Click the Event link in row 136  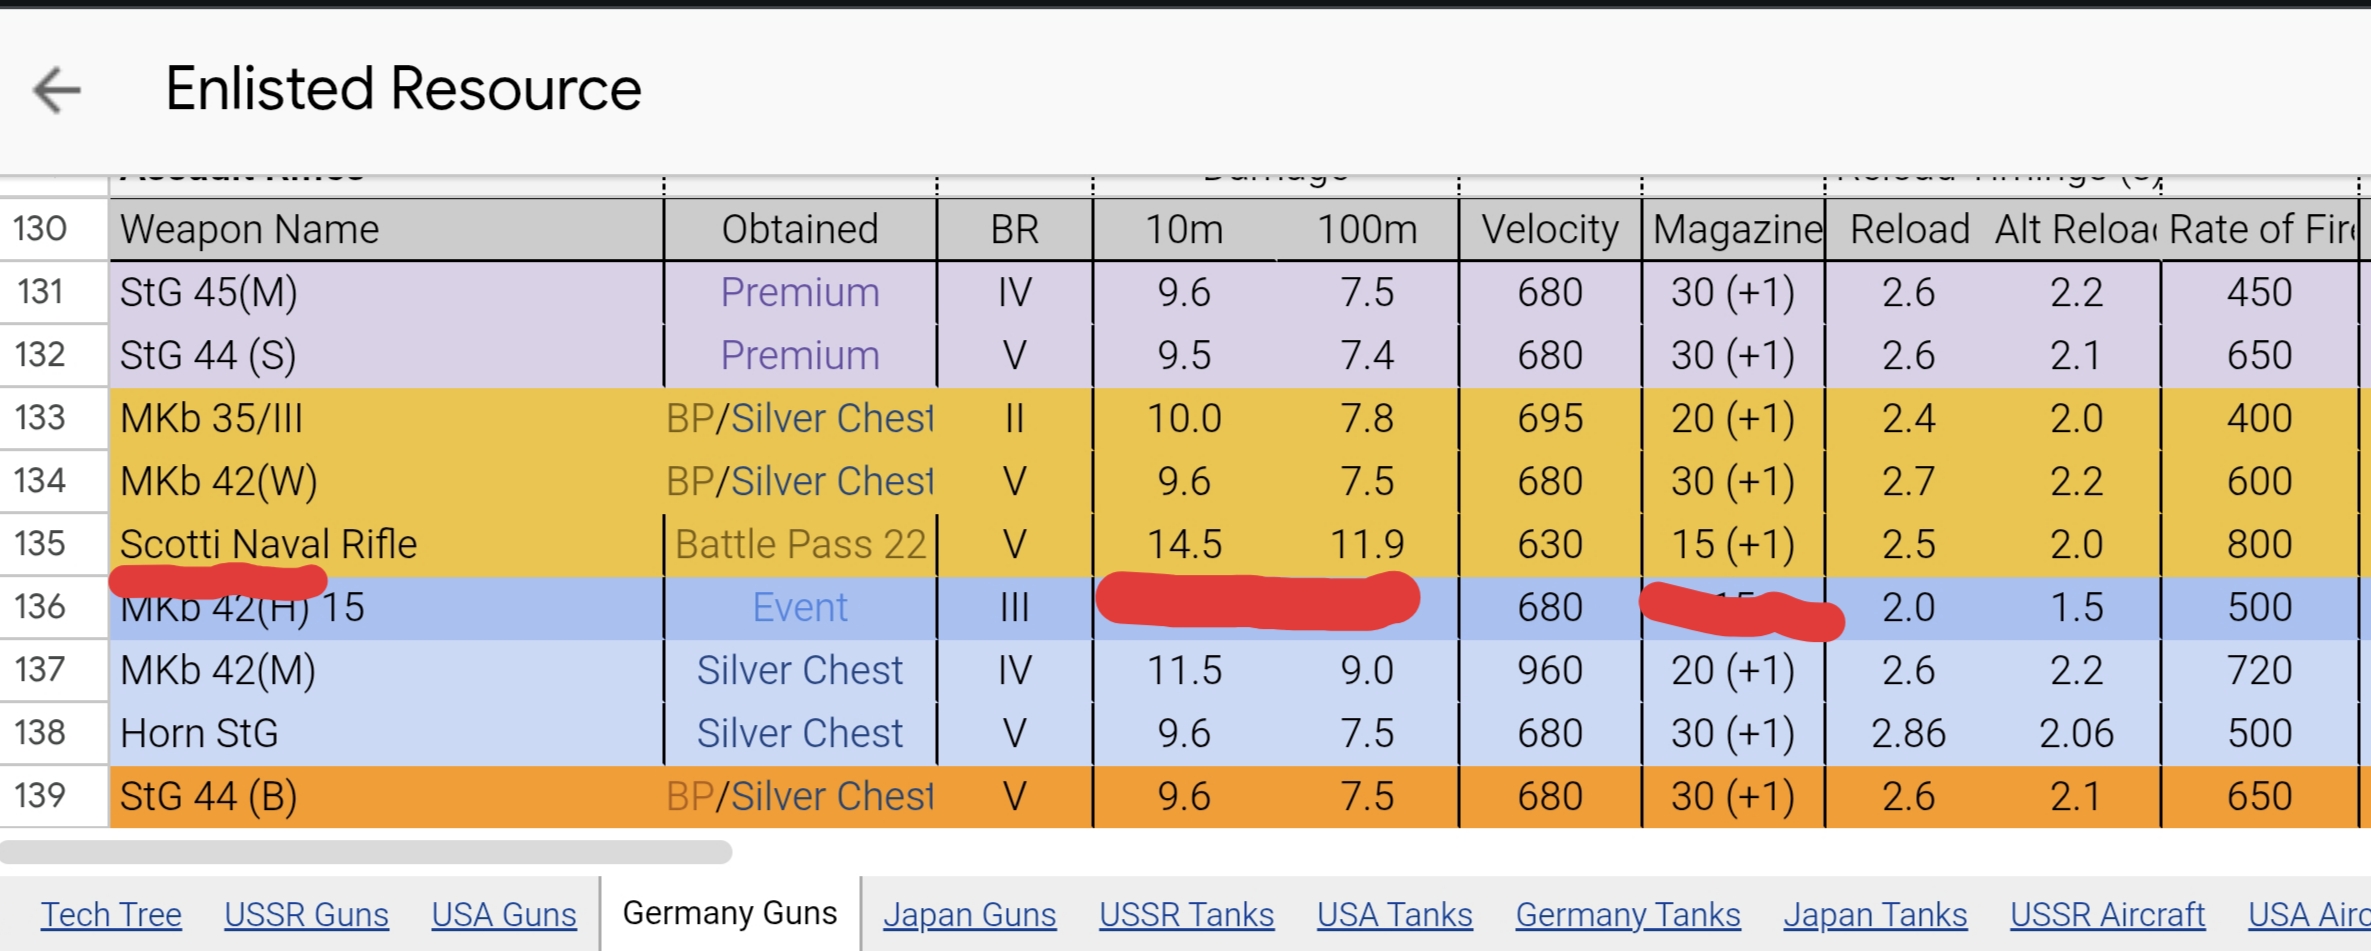[x=800, y=608]
